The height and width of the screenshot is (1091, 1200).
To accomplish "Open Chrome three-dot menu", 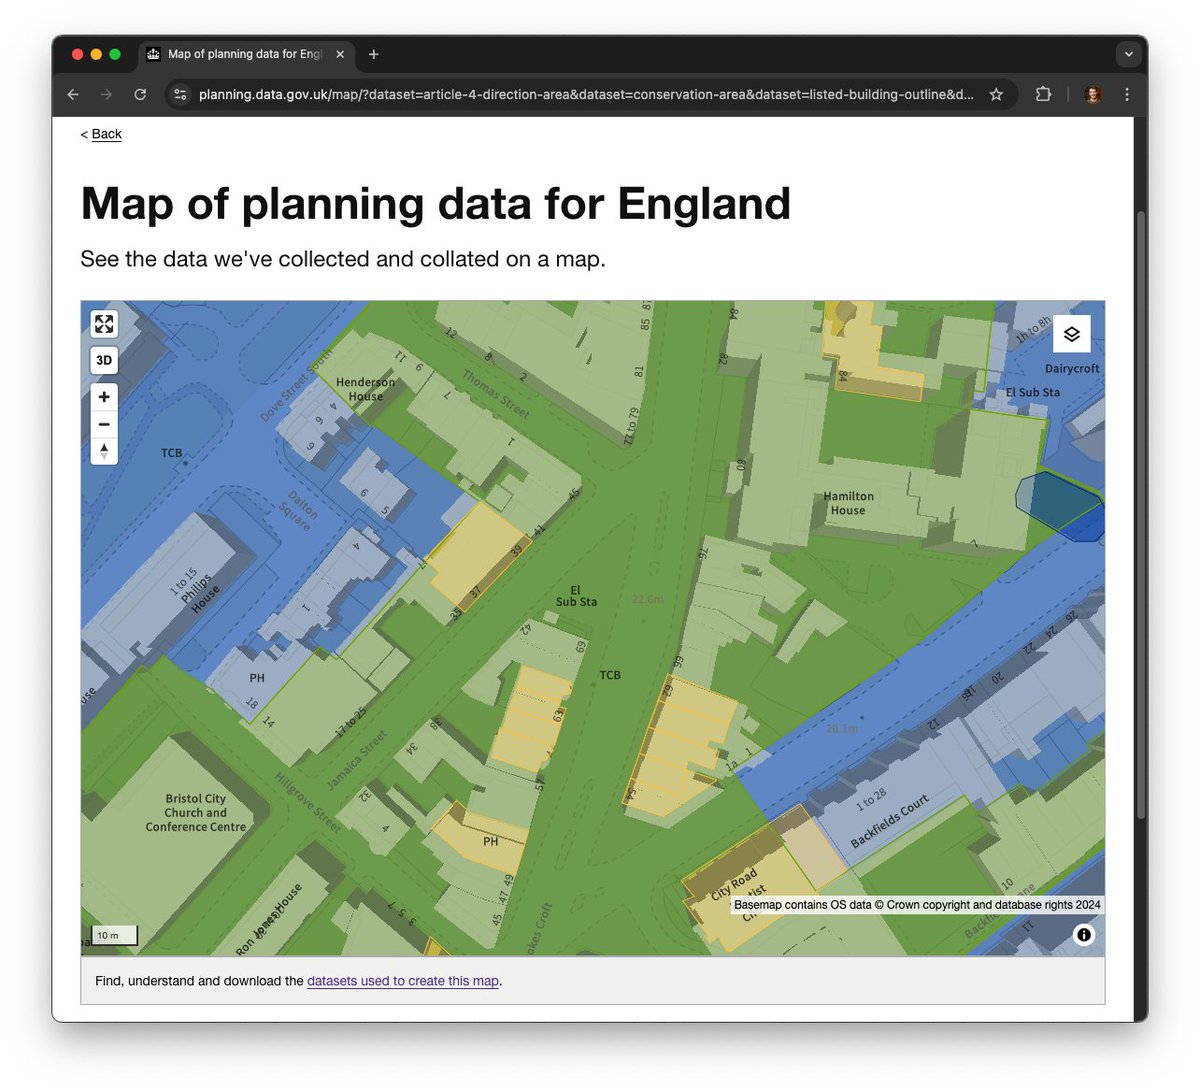I will pos(1127,94).
